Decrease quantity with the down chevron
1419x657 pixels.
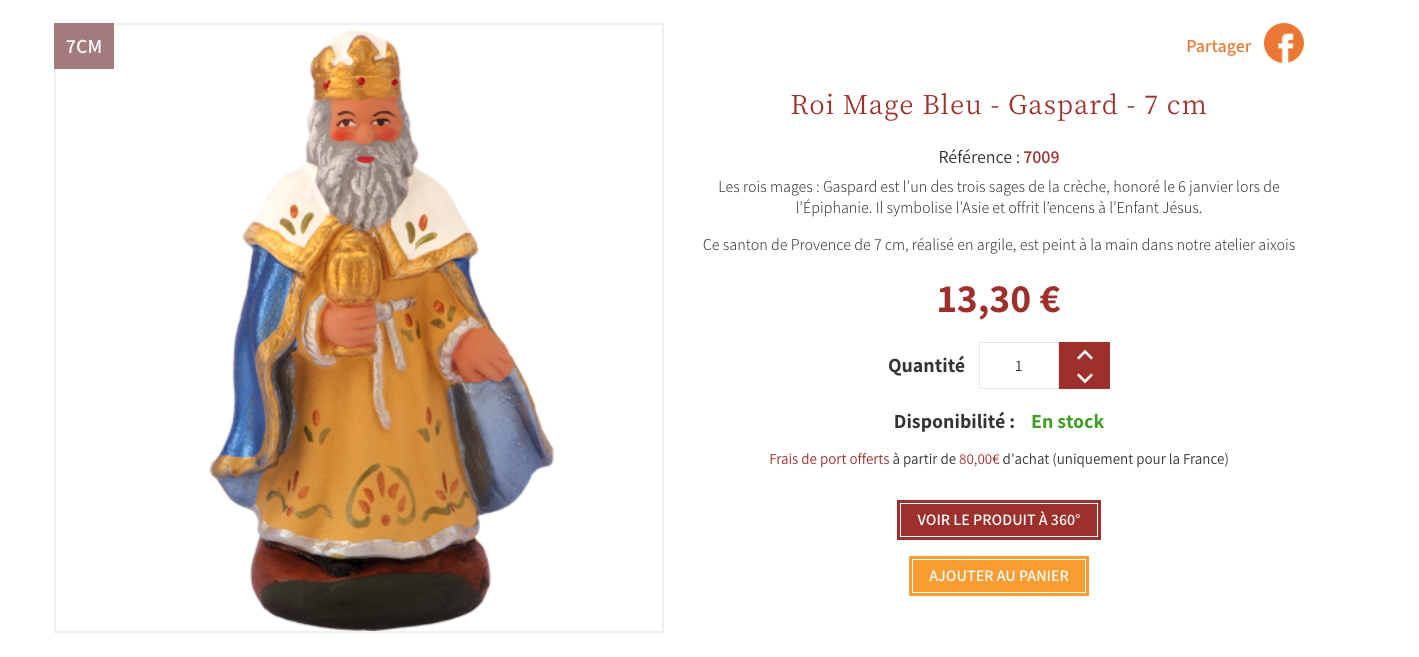tap(1084, 378)
